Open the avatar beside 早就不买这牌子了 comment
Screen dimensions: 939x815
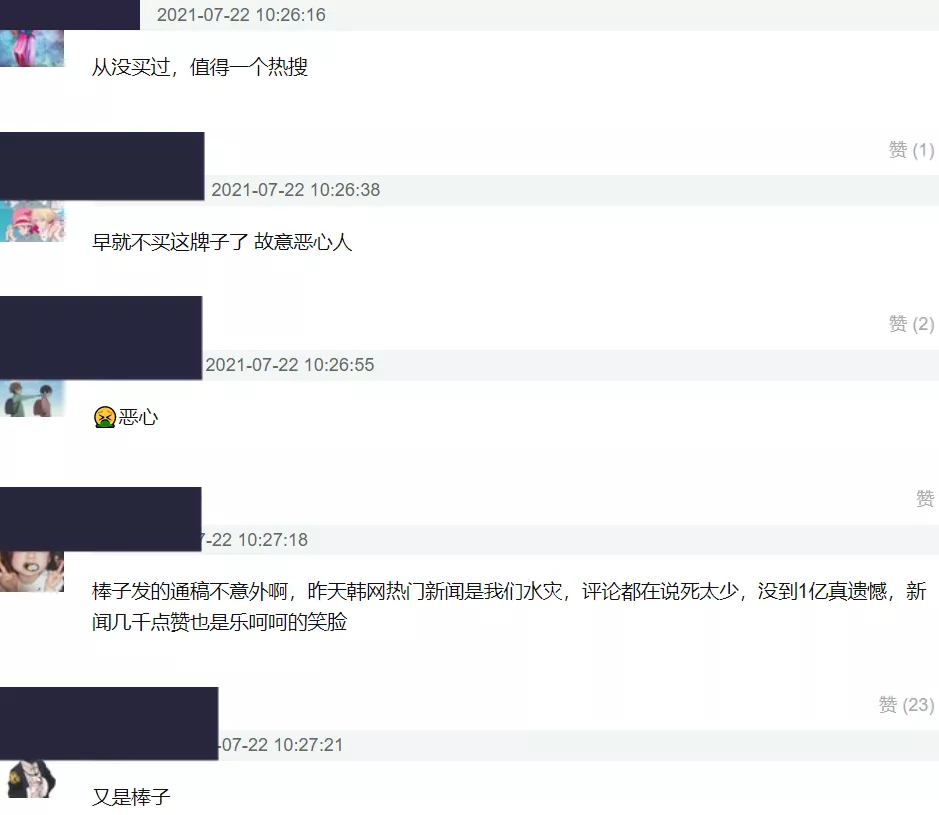pyautogui.click(x=32, y=221)
